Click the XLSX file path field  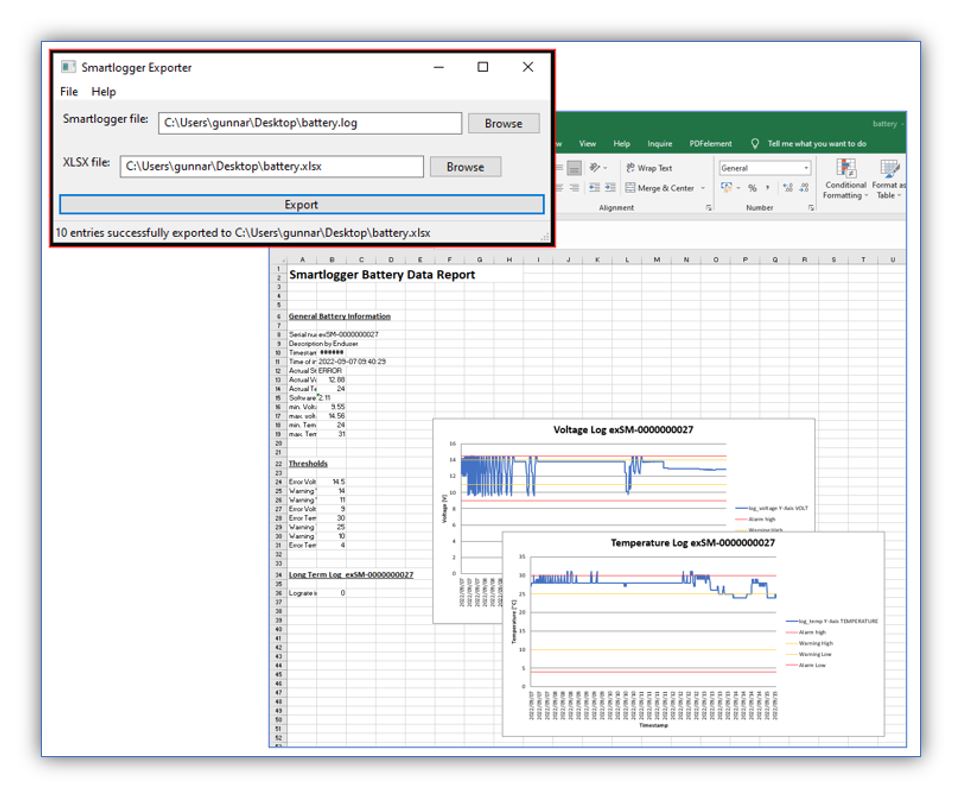(x=271, y=167)
